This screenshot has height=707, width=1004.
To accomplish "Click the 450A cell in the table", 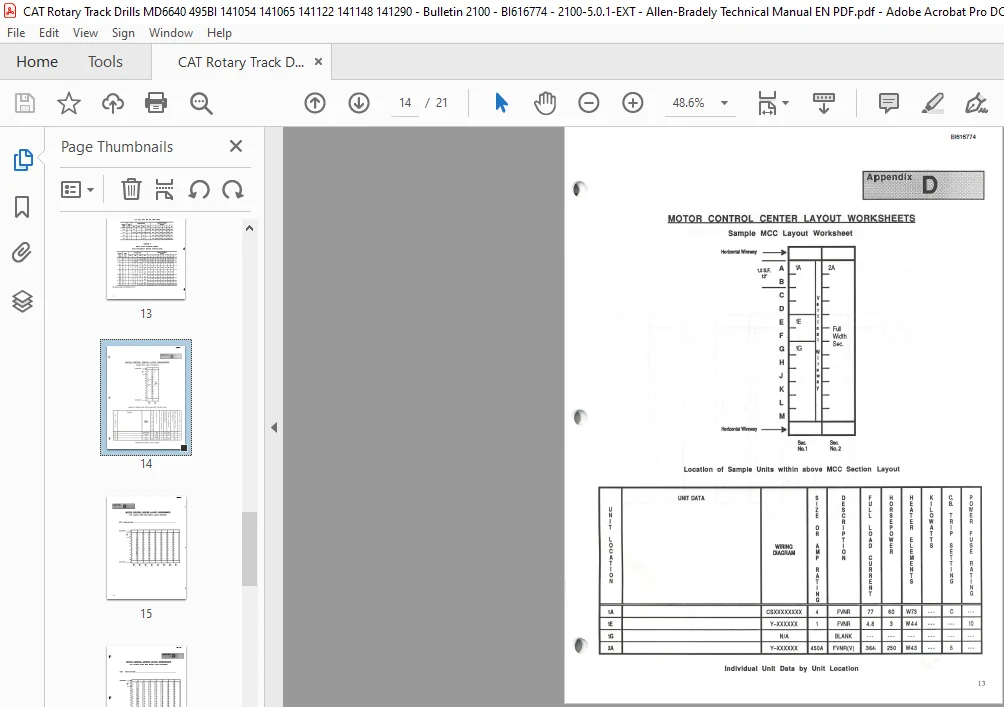I will (x=816, y=648).
